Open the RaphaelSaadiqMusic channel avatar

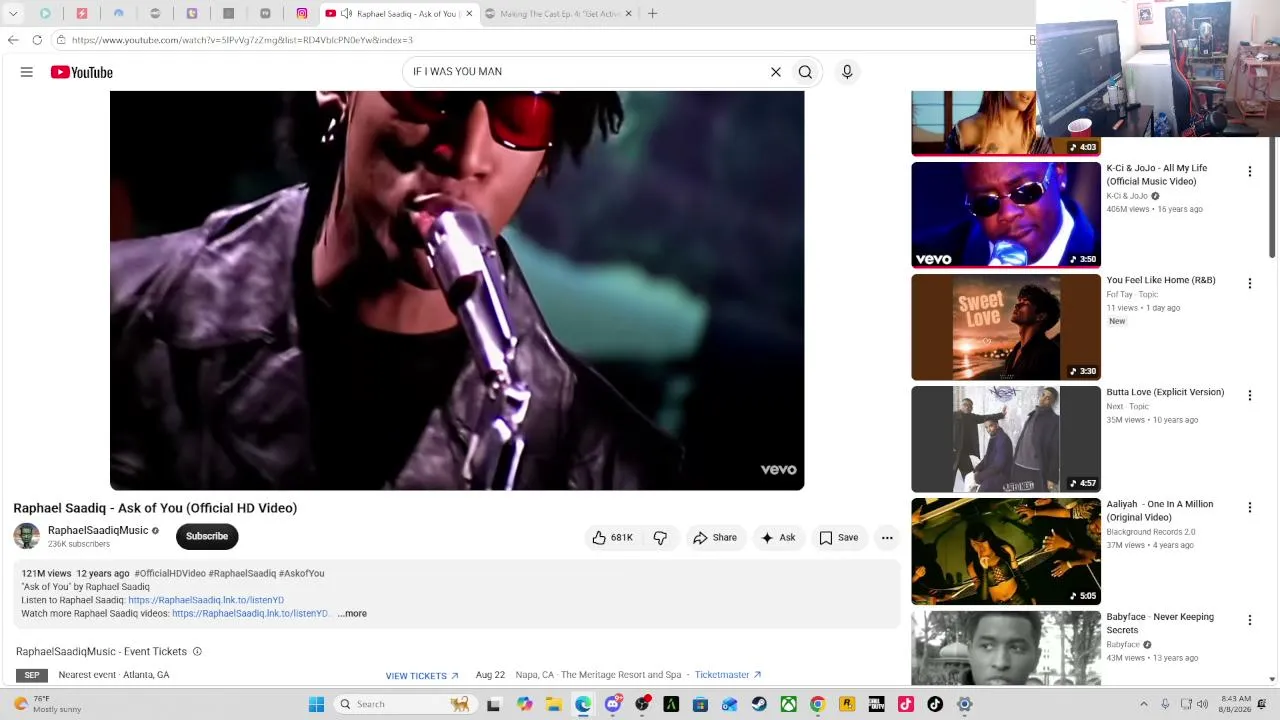pos(27,536)
